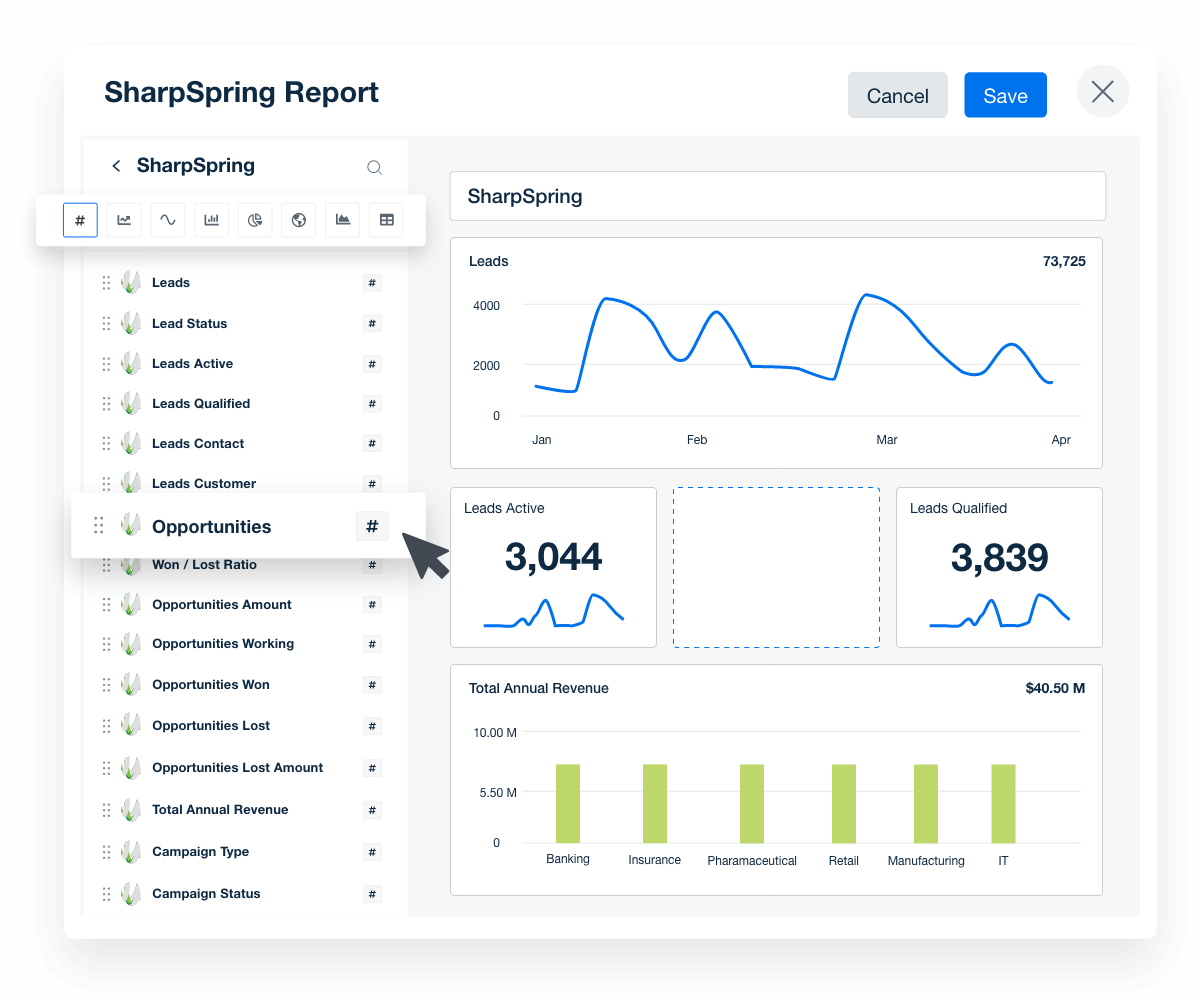This screenshot has height=1000, width=1200.
Task: Select the number (#) widget type icon
Action: (x=81, y=220)
